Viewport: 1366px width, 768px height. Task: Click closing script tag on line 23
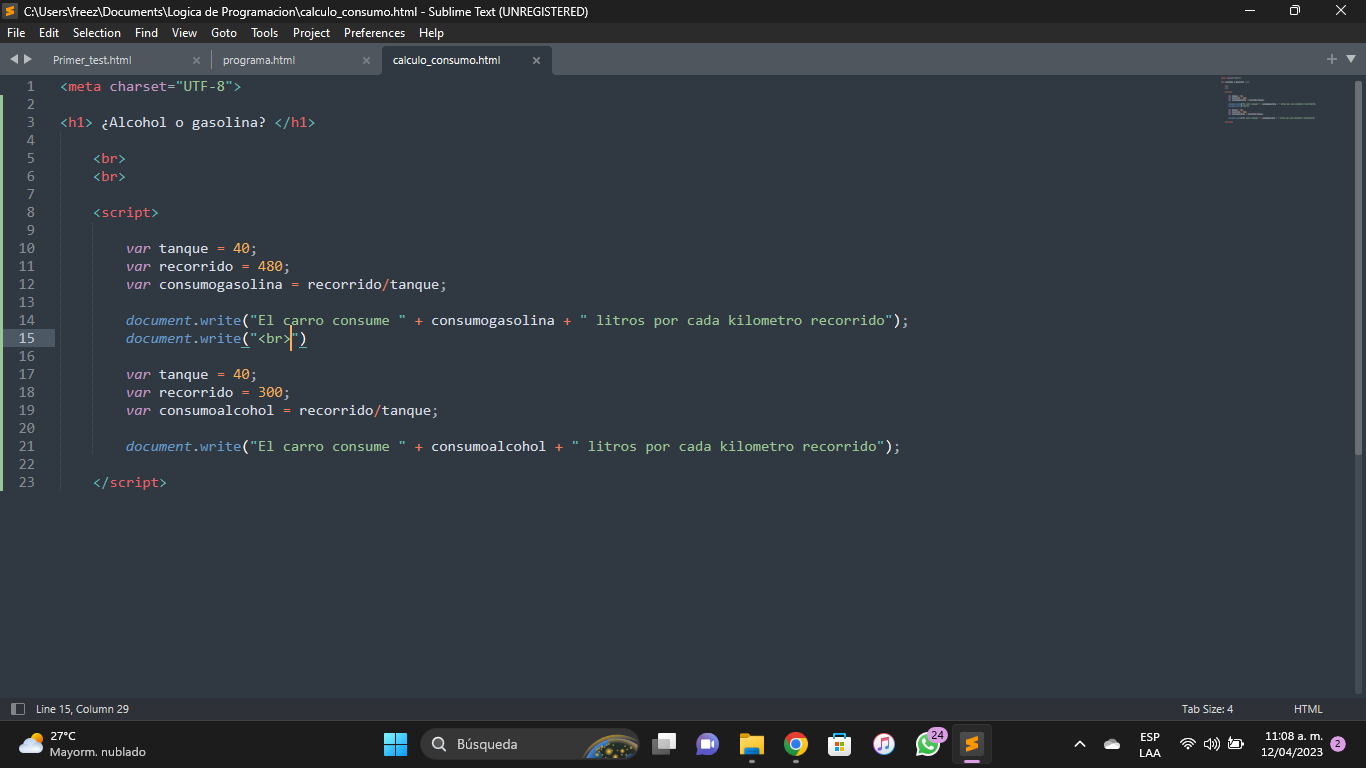point(130,482)
